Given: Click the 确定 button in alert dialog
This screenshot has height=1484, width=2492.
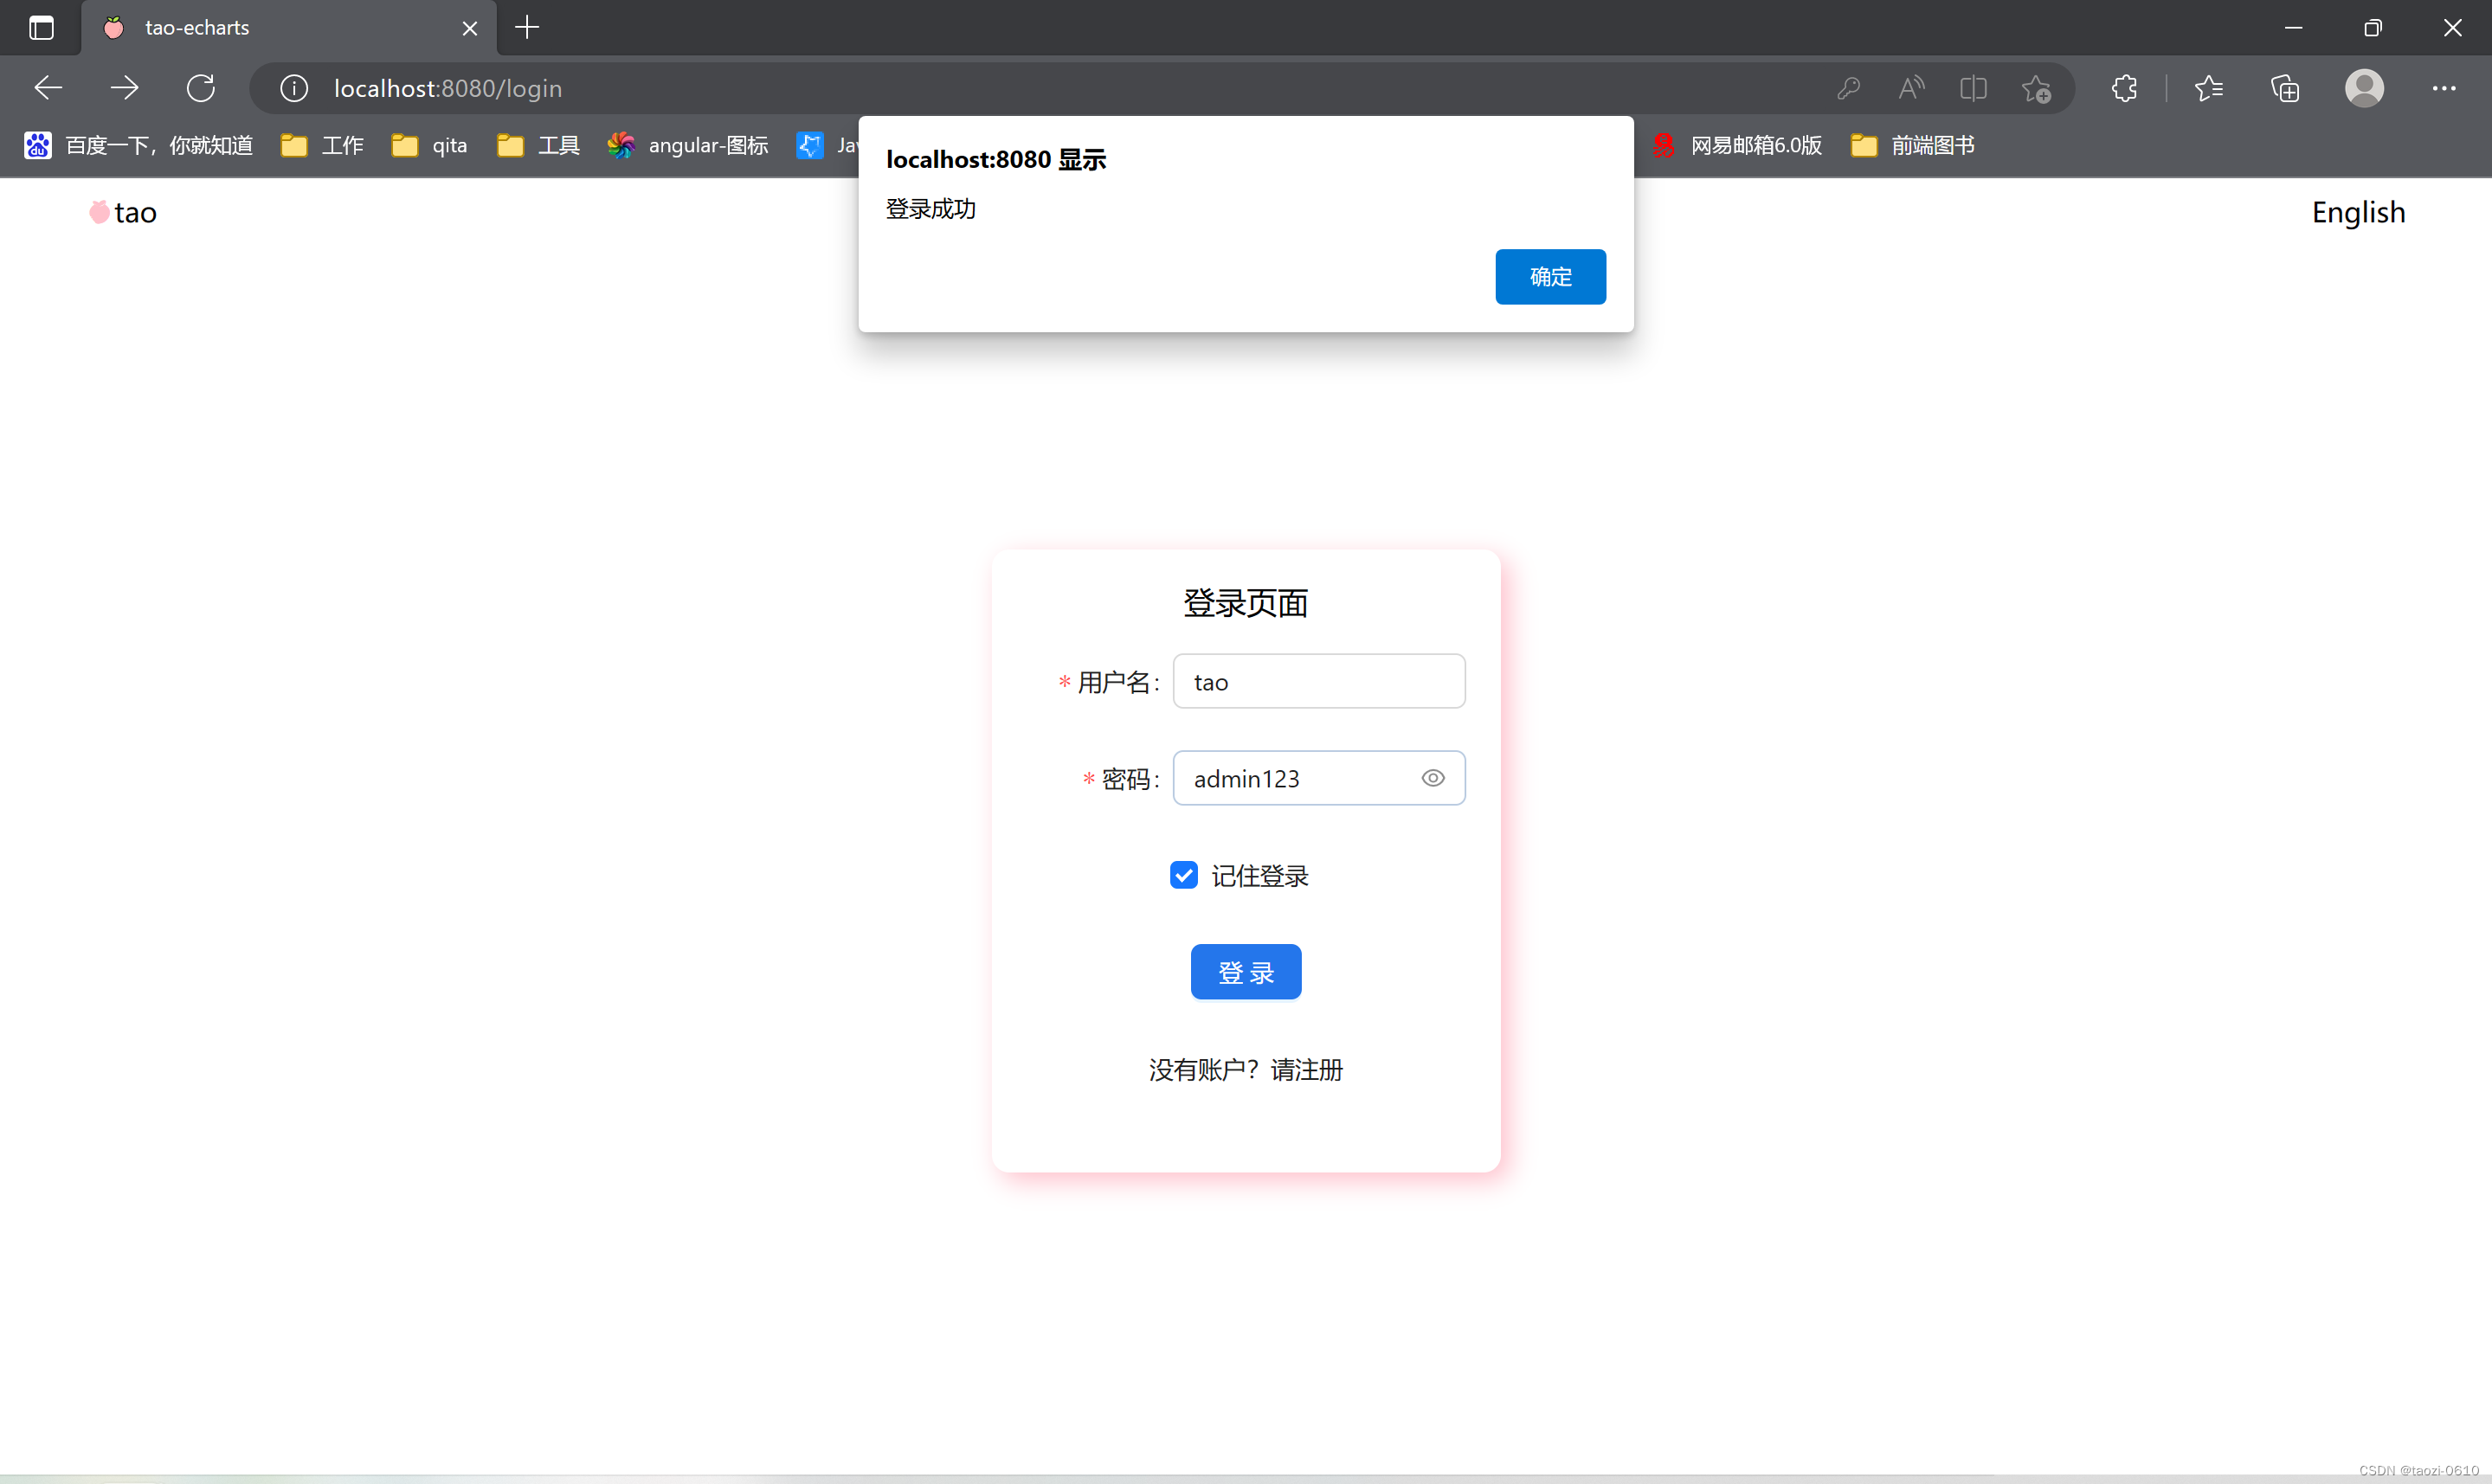Looking at the screenshot, I should (1550, 276).
